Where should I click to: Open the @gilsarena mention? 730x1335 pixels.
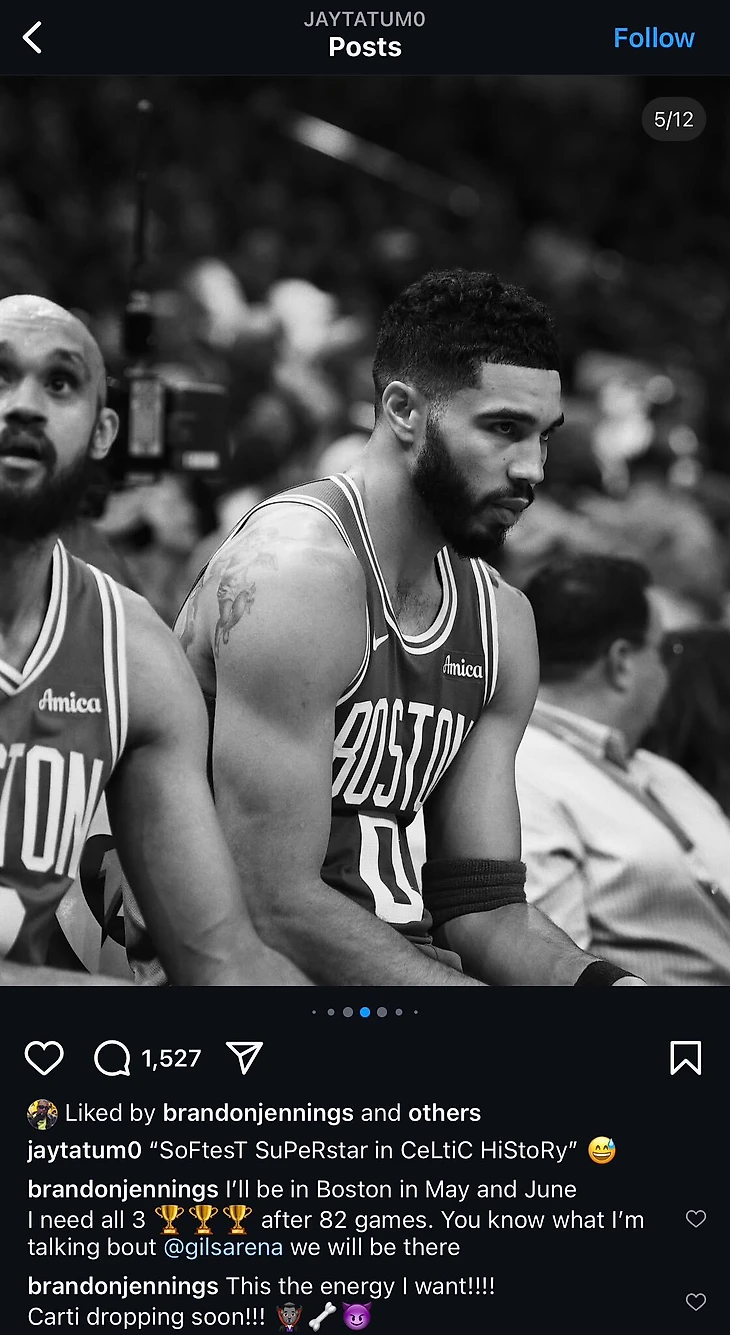point(223,1247)
